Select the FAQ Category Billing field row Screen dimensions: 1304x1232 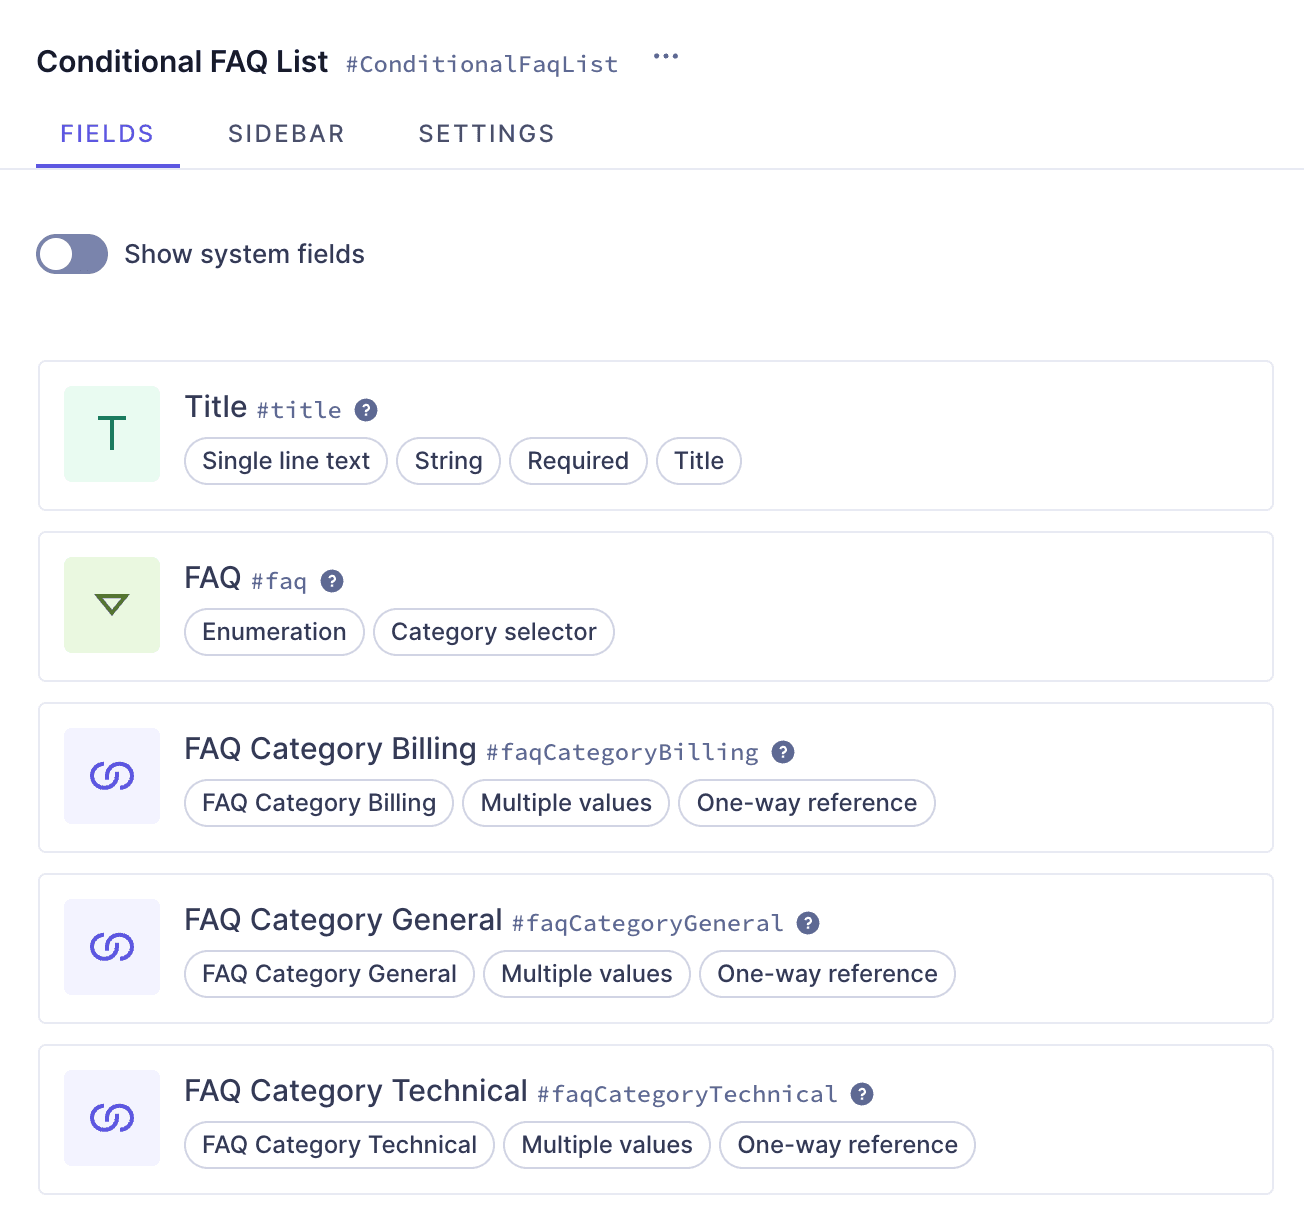point(652,777)
